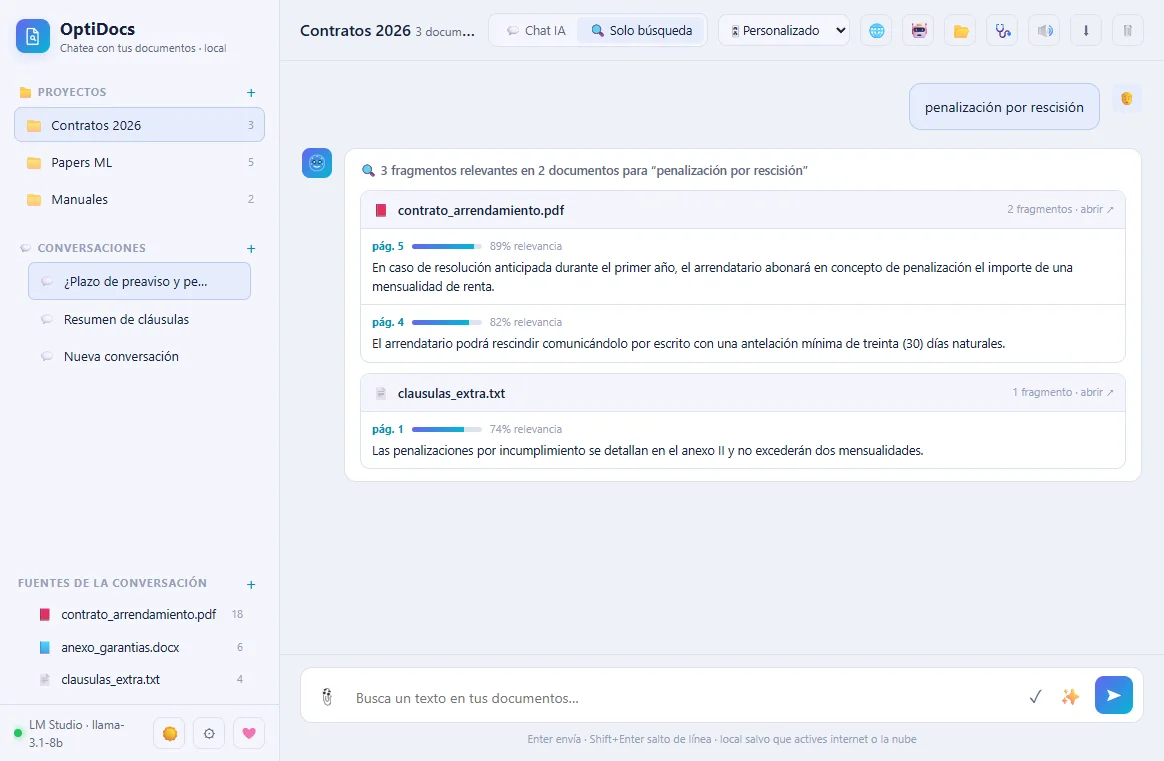The width and height of the screenshot is (1164, 761).
Task: Select conversation ¿Plazo de preaviso y pe...
Action: (140, 281)
